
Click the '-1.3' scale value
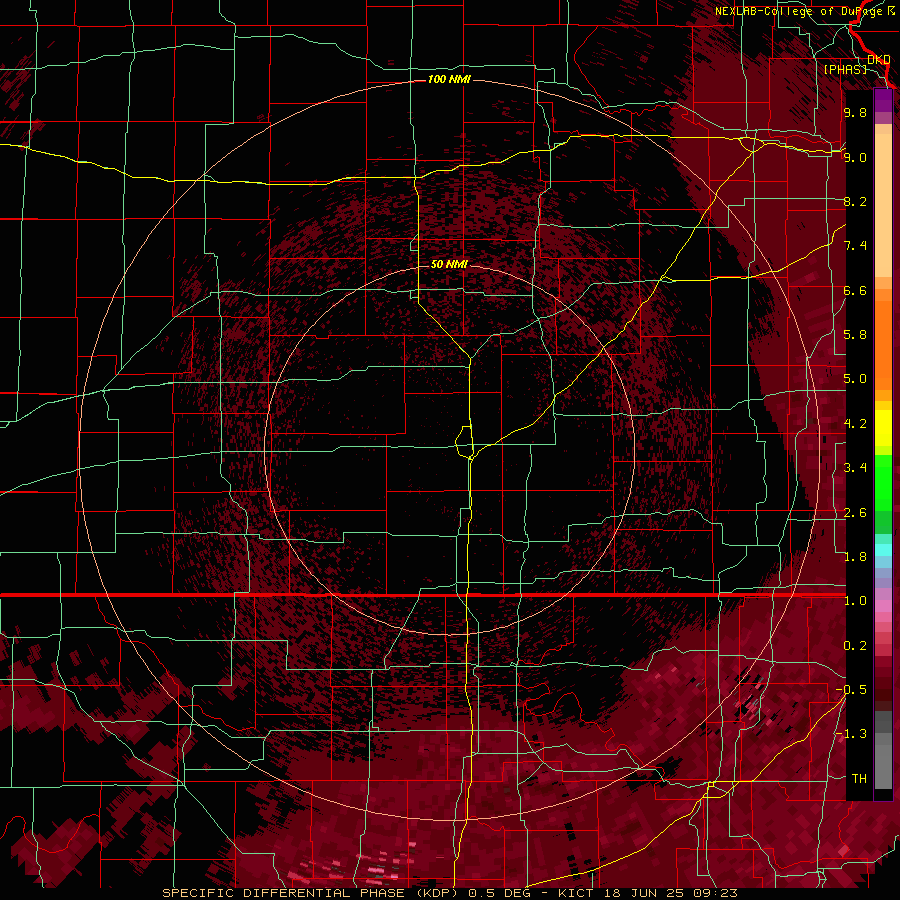pyautogui.click(x=851, y=734)
